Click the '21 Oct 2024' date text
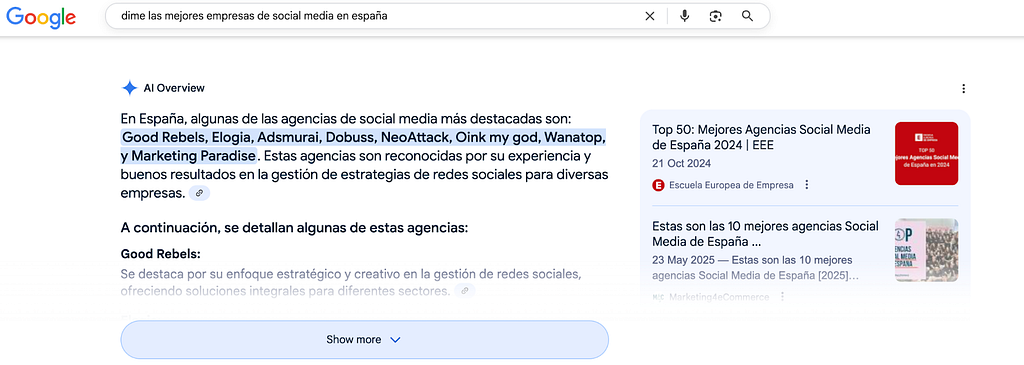This screenshot has height=365, width=1024. (x=682, y=163)
